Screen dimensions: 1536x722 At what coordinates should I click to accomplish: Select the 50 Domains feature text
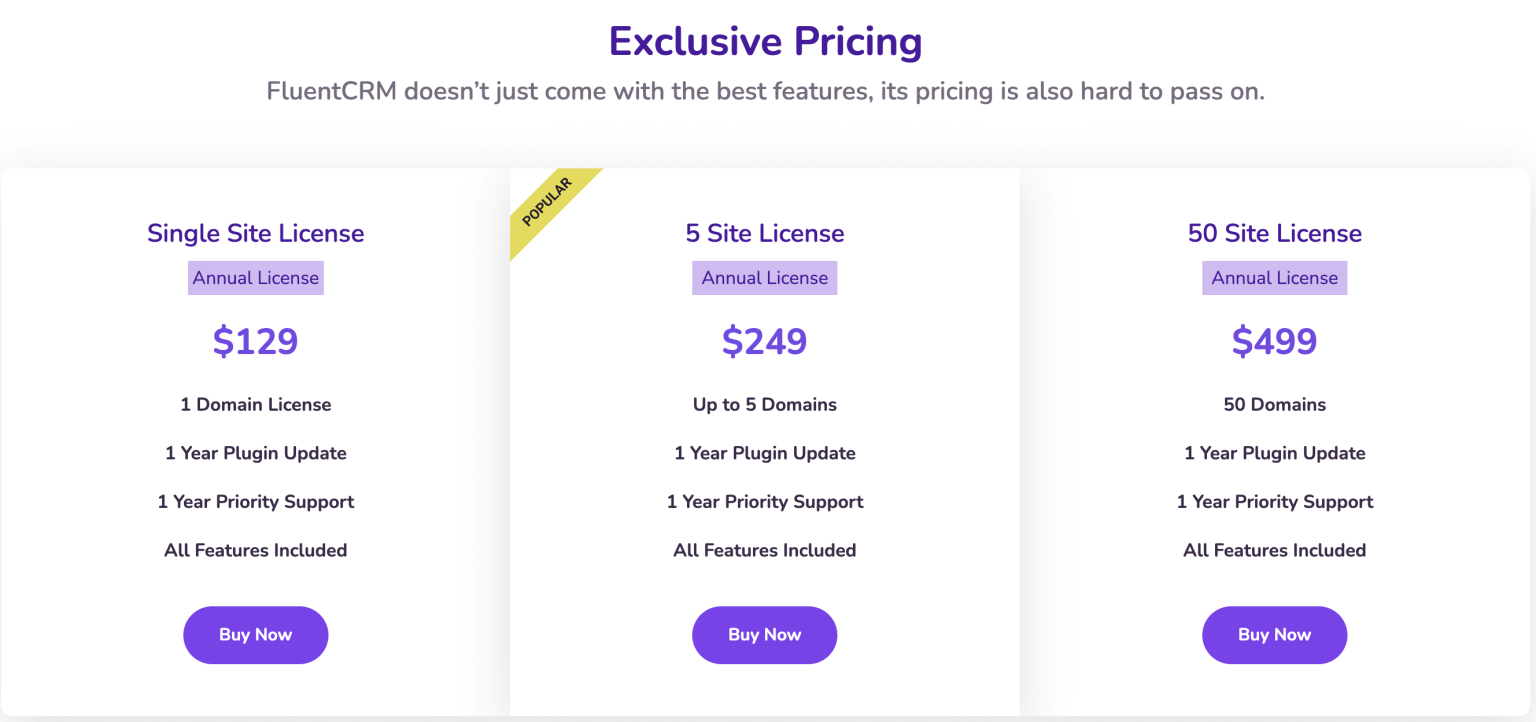tap(1274, 404)
